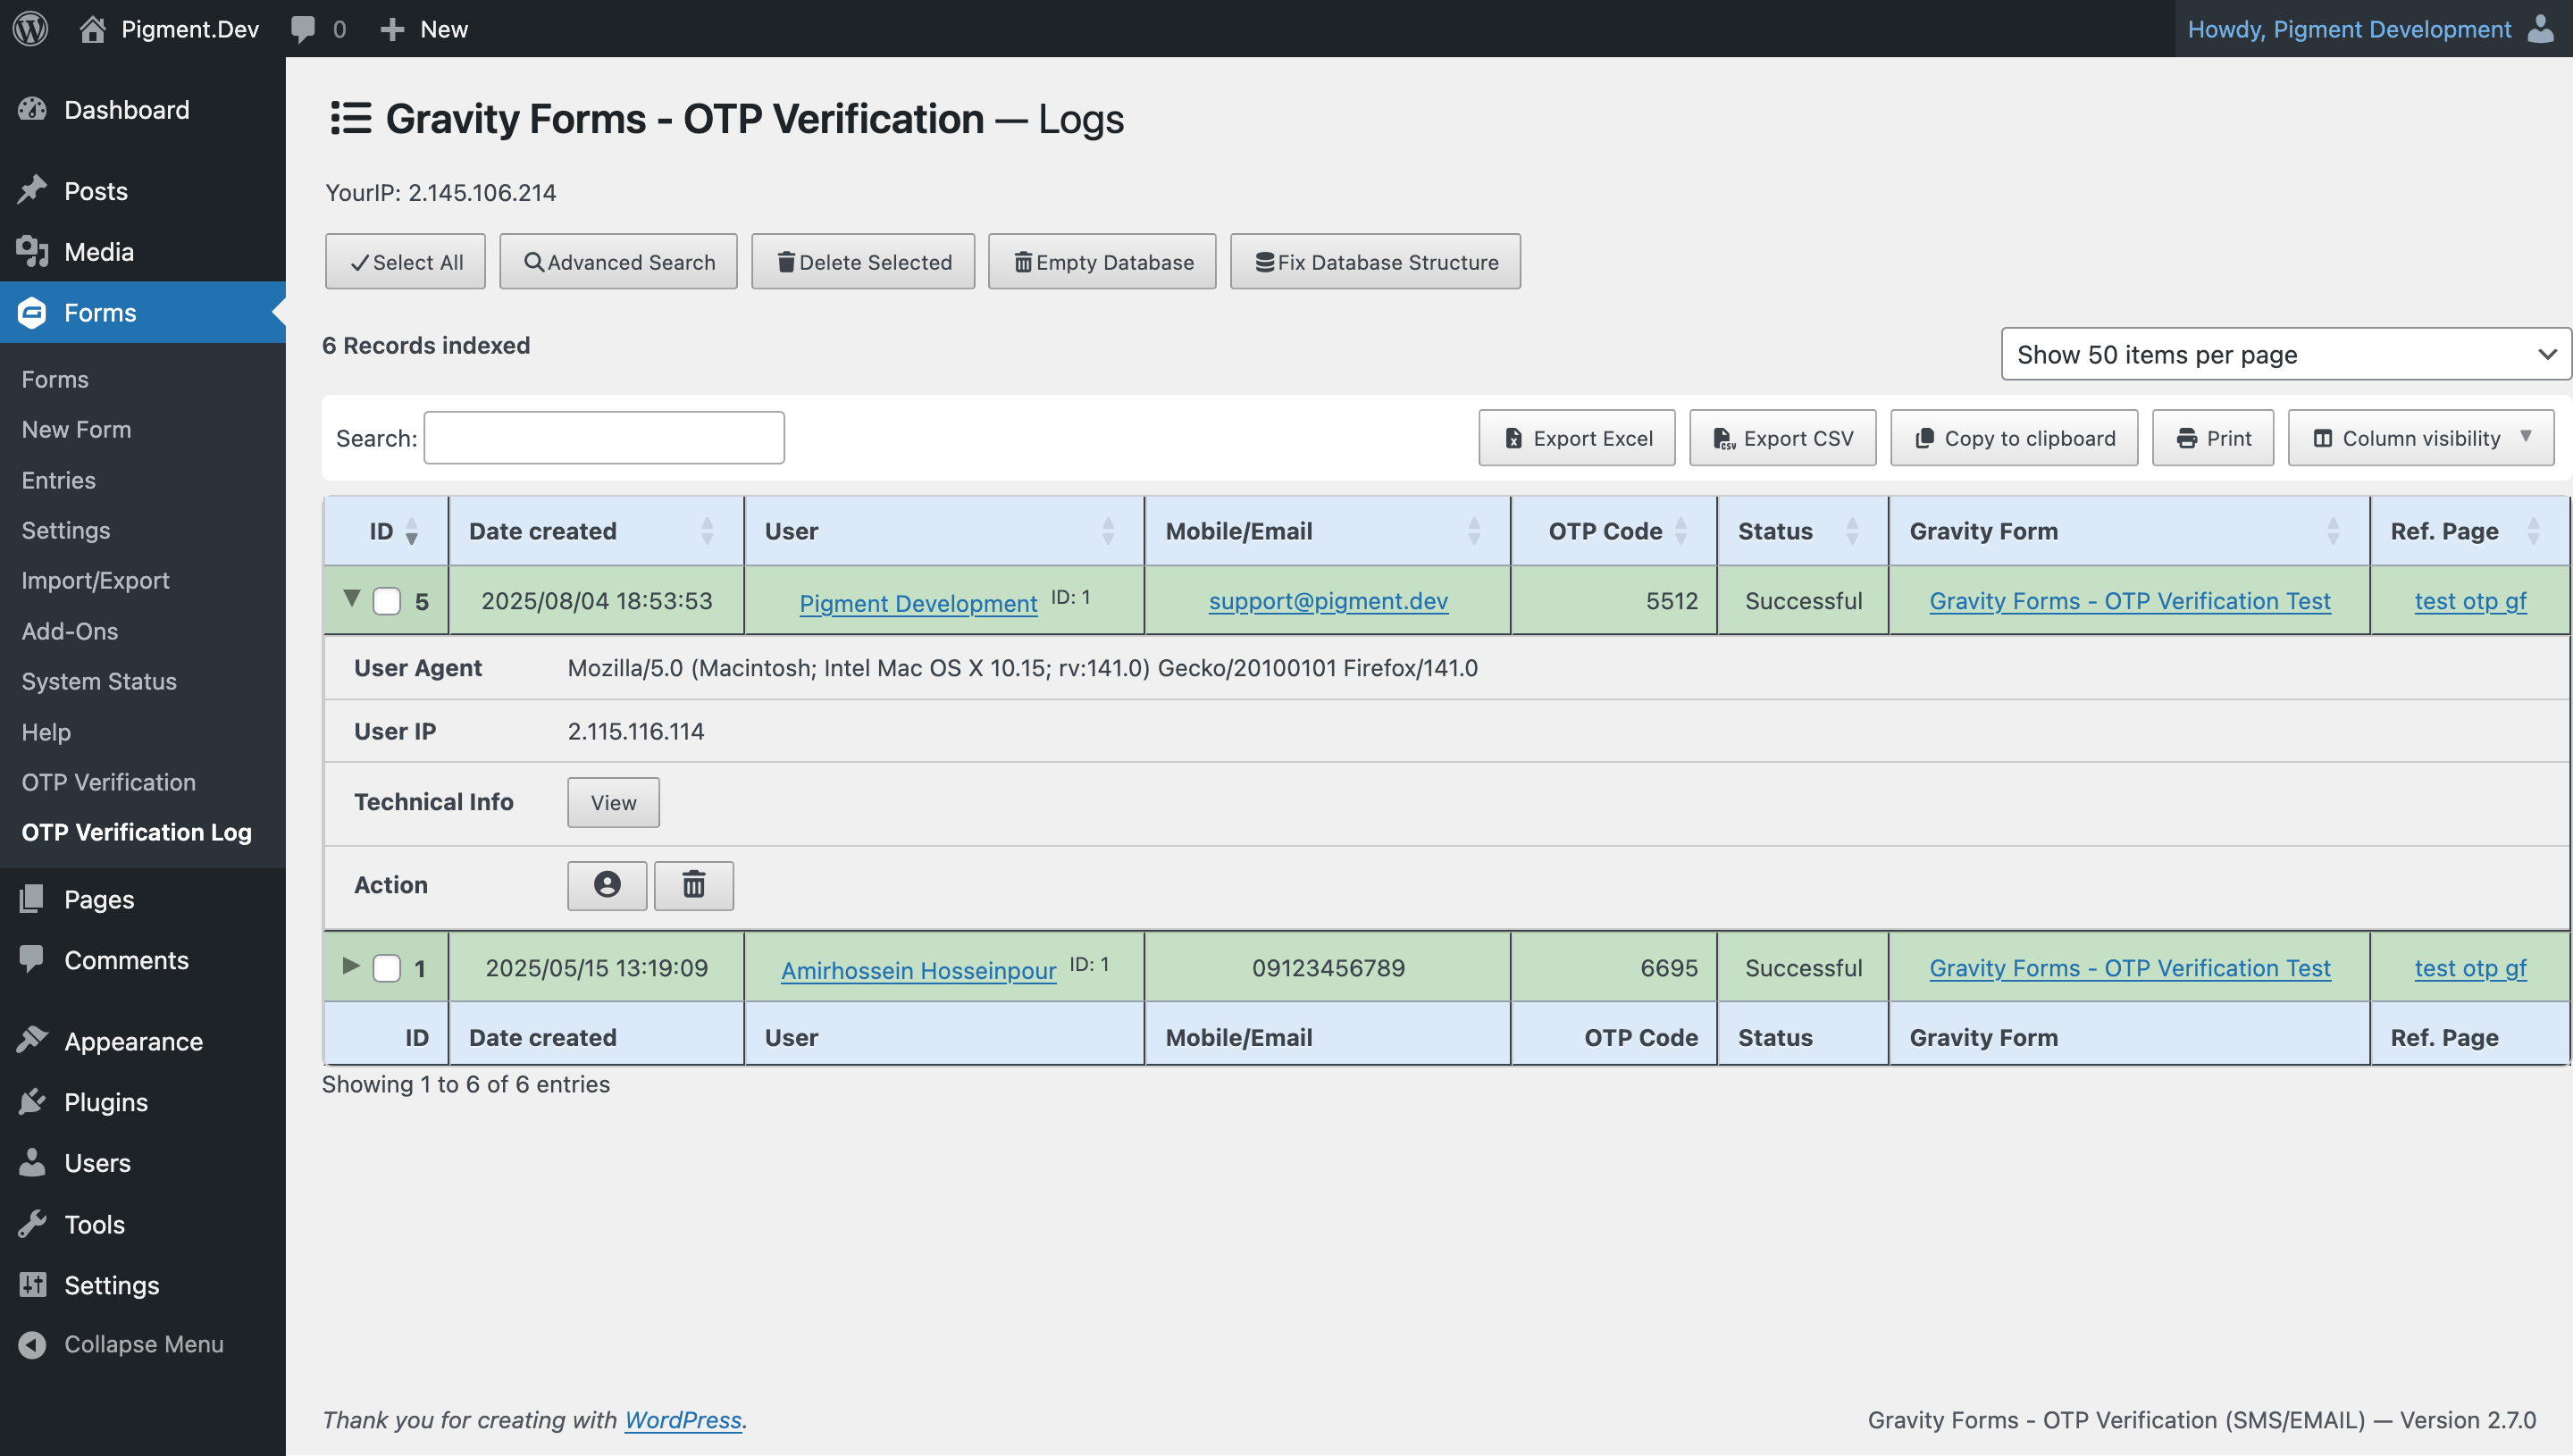Copy table to clipboard

(2014, 437)
